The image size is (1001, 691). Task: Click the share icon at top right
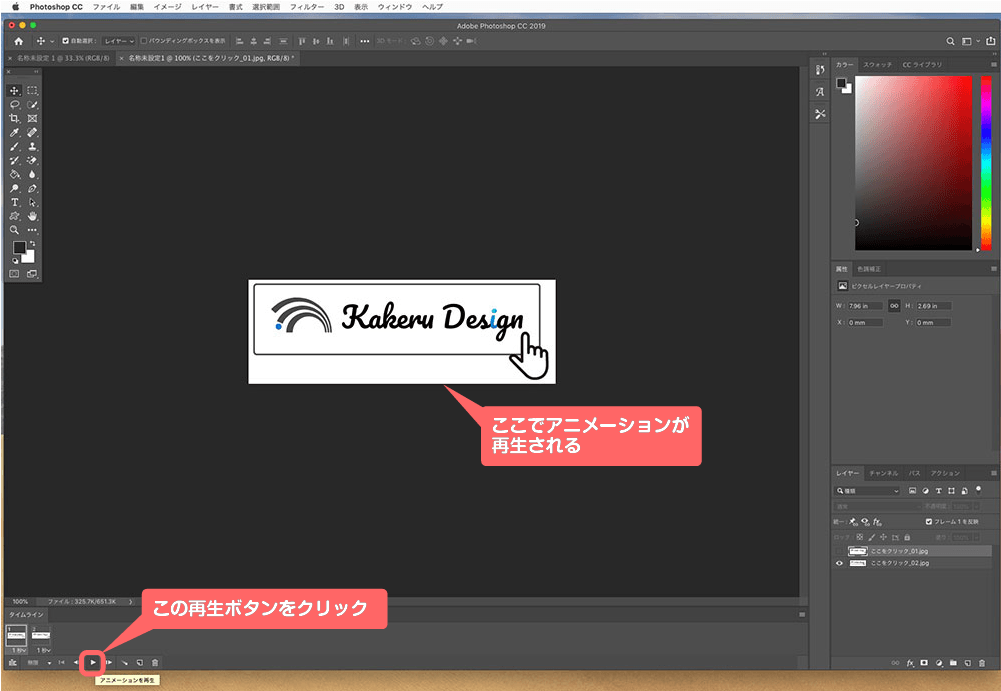tap(990, 41)
